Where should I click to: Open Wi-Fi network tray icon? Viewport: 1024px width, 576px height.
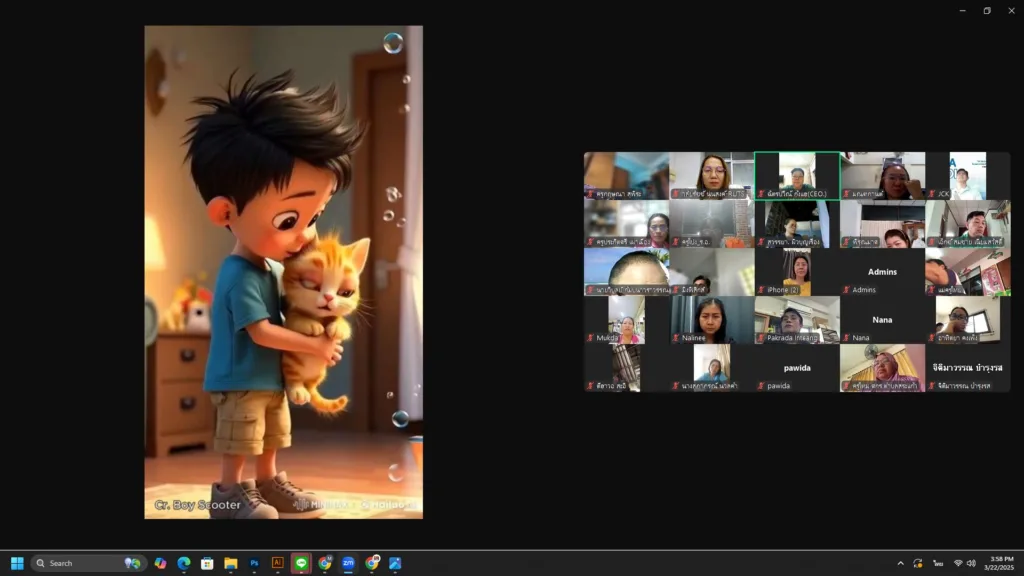[957, 563]
